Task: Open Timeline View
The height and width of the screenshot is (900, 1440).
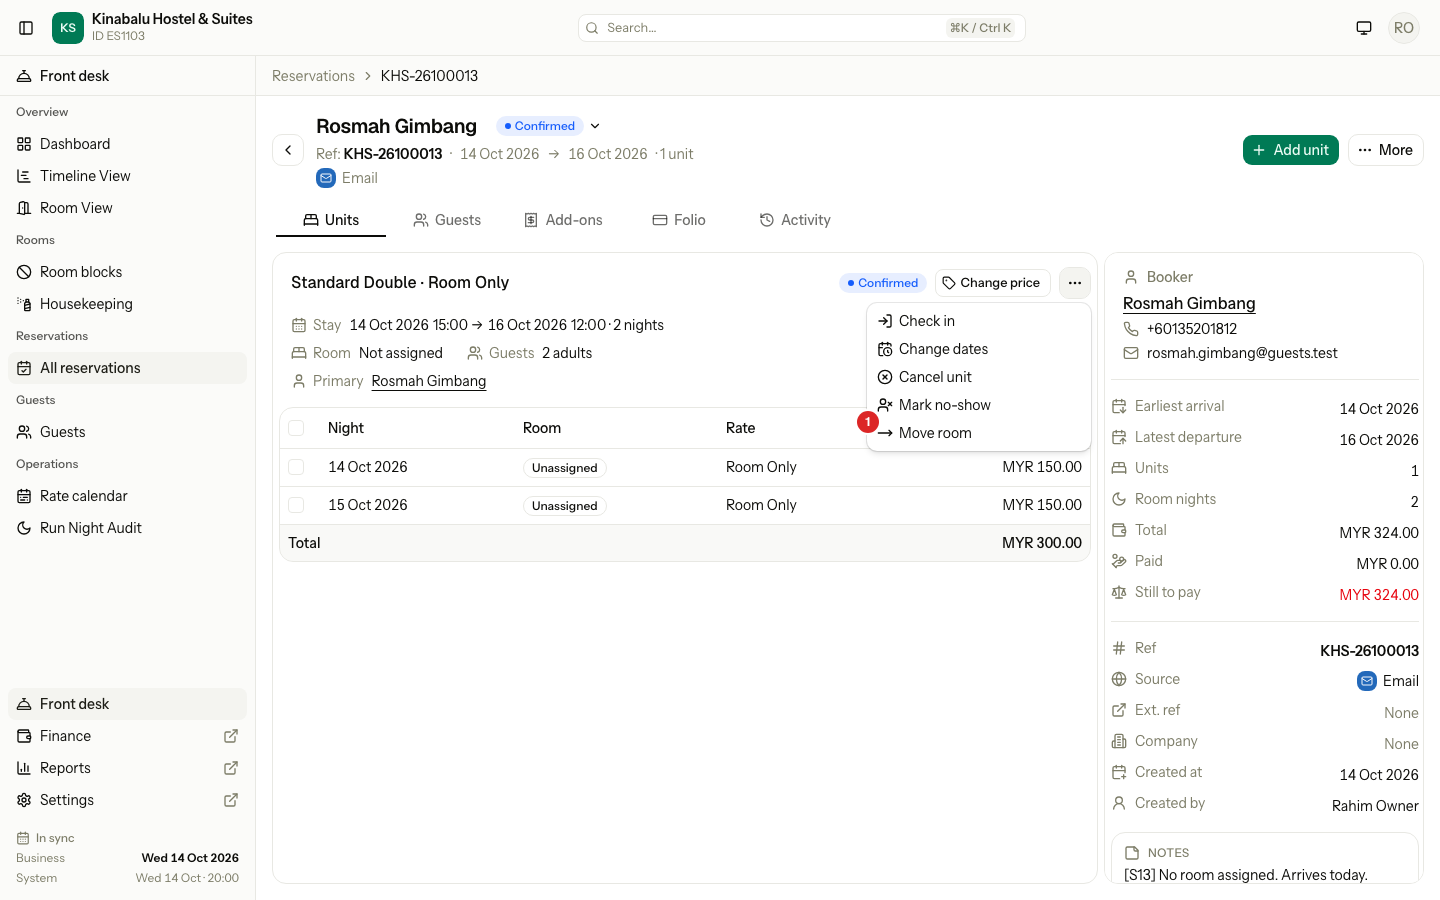Action: pos(127,176)
